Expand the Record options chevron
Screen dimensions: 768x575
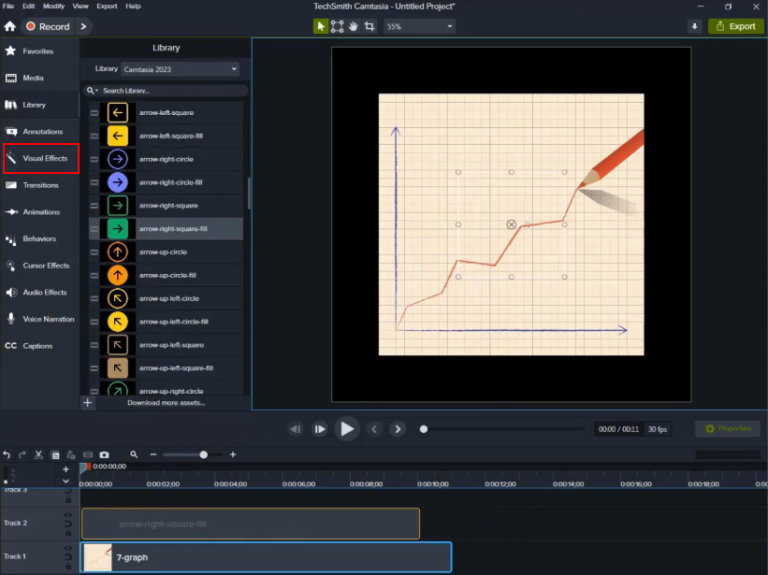(84, 26)
